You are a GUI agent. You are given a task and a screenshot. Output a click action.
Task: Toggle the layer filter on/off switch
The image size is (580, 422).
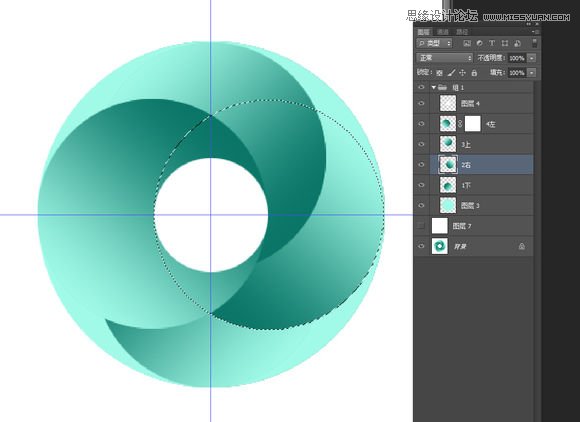pos(535,43)
